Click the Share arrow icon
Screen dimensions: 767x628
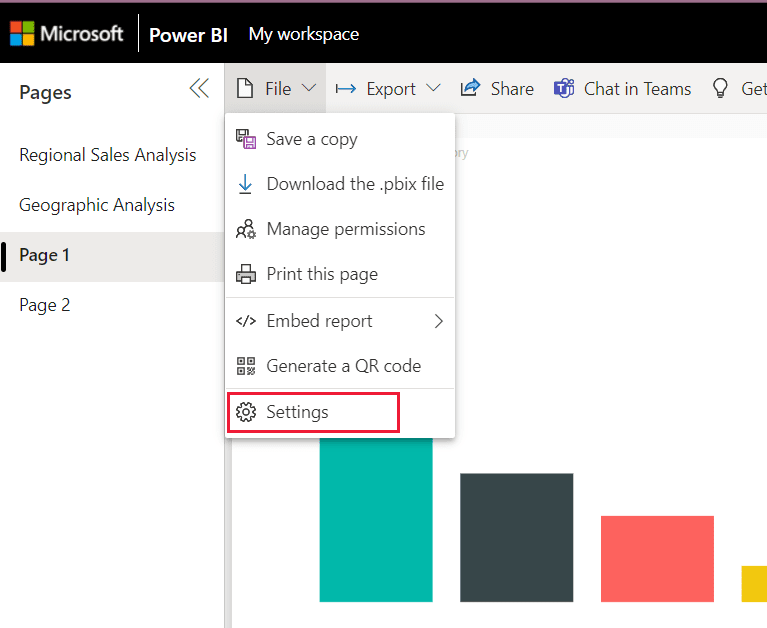(x=471, y=88)
